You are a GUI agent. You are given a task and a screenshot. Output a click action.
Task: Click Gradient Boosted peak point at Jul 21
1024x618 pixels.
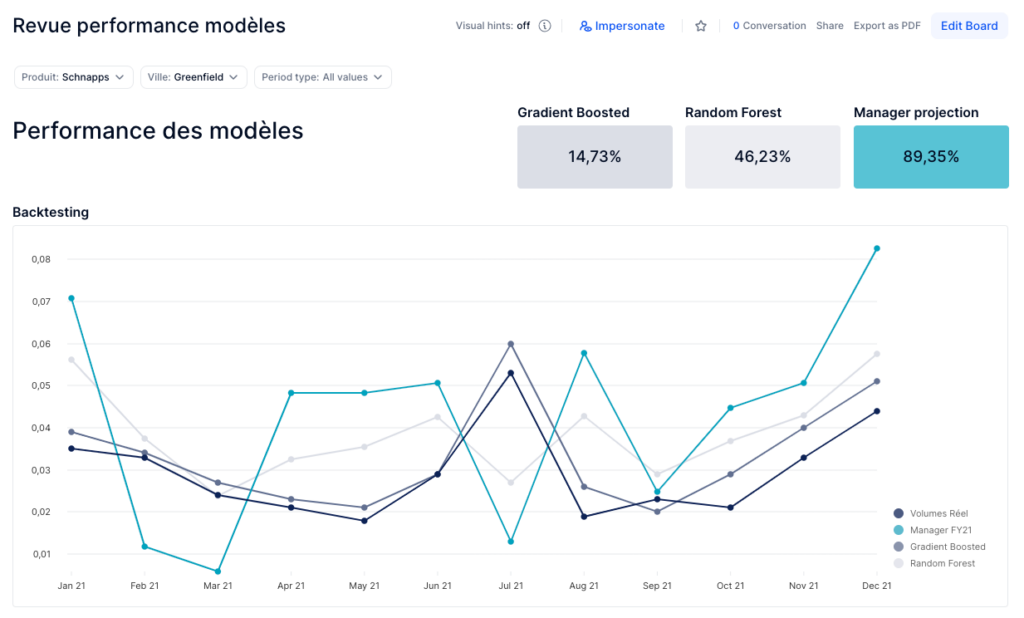pos(511,344)
